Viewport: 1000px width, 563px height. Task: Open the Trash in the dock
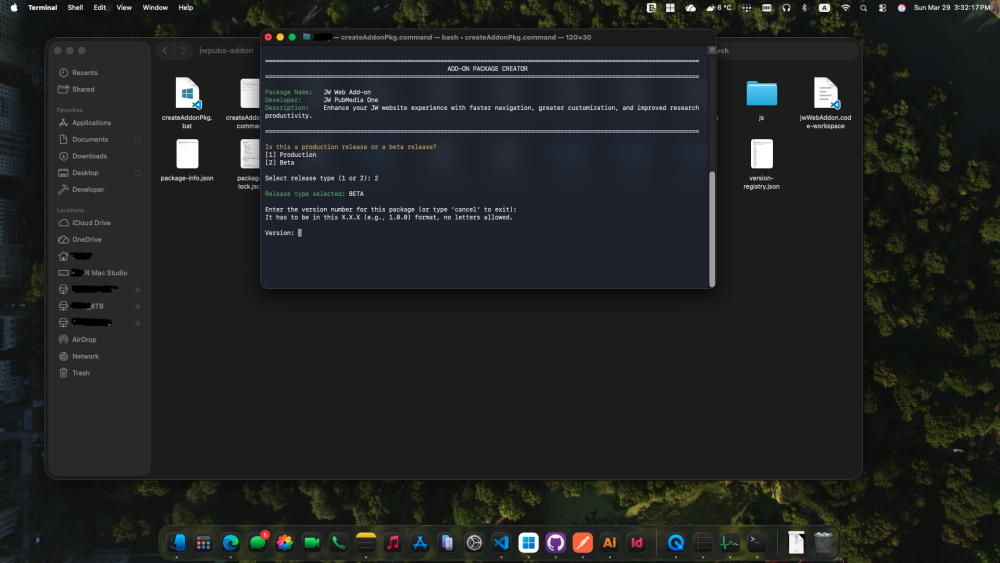click(823, 542)
